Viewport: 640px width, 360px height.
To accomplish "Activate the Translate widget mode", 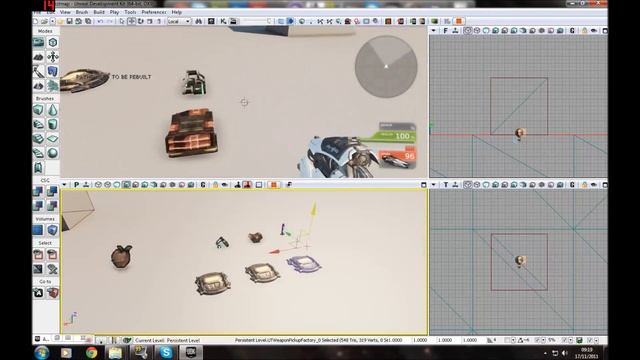I will coord(132,21).
